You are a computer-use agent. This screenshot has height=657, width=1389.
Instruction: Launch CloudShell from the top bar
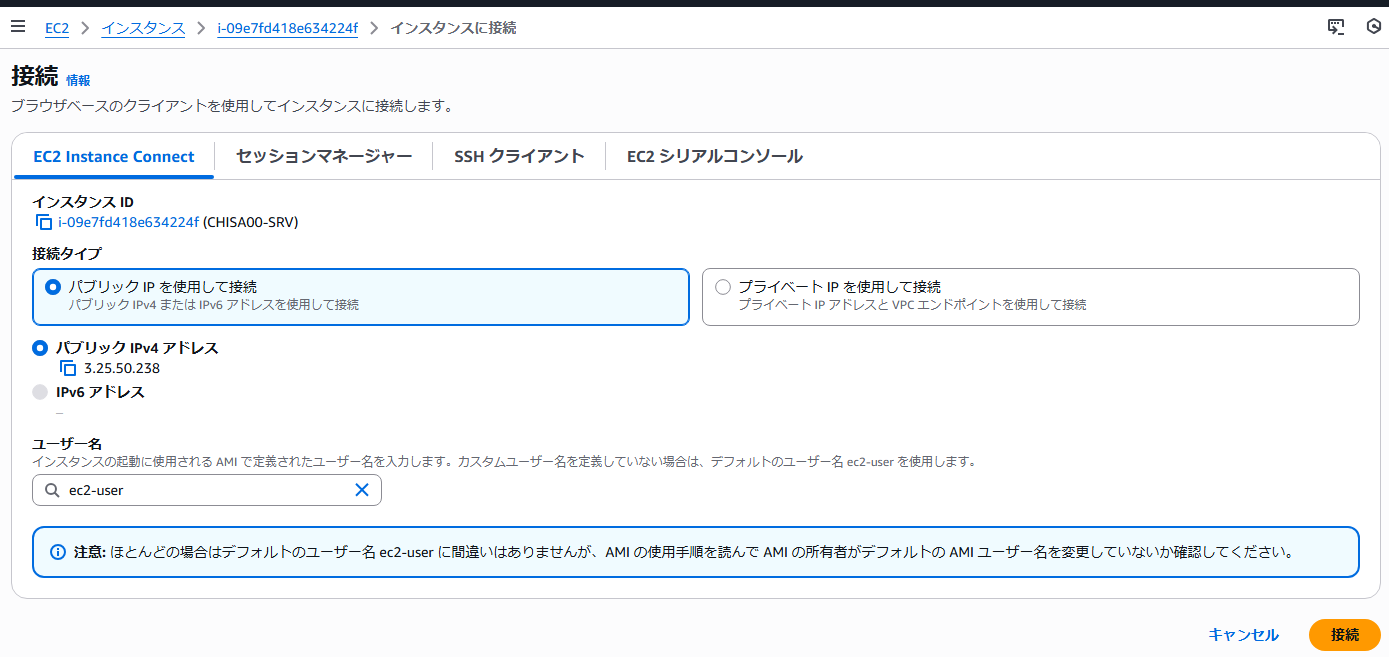point(1336,27)
